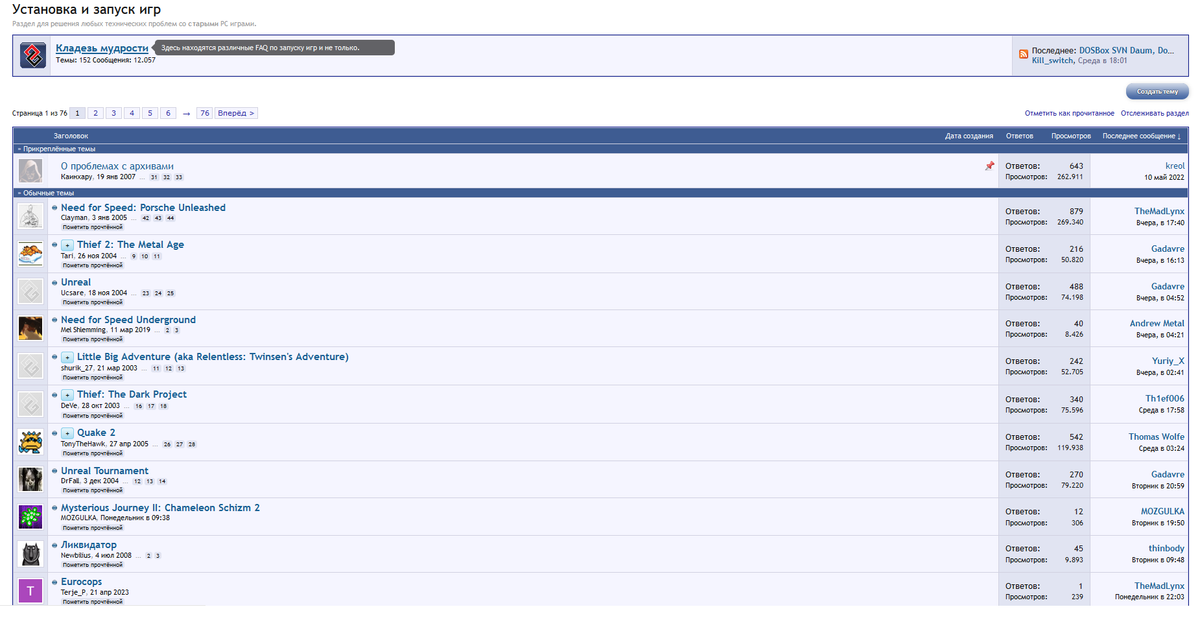Go to page 6 of the thread list
This screenshot has height=617, width=1200.
[x=169, y=113]
